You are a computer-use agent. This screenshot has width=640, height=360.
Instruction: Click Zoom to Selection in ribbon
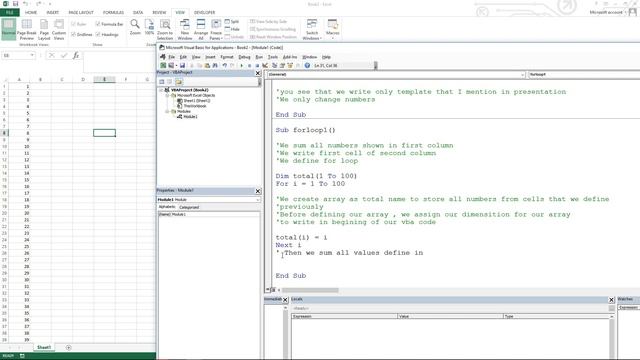[165, 29]
